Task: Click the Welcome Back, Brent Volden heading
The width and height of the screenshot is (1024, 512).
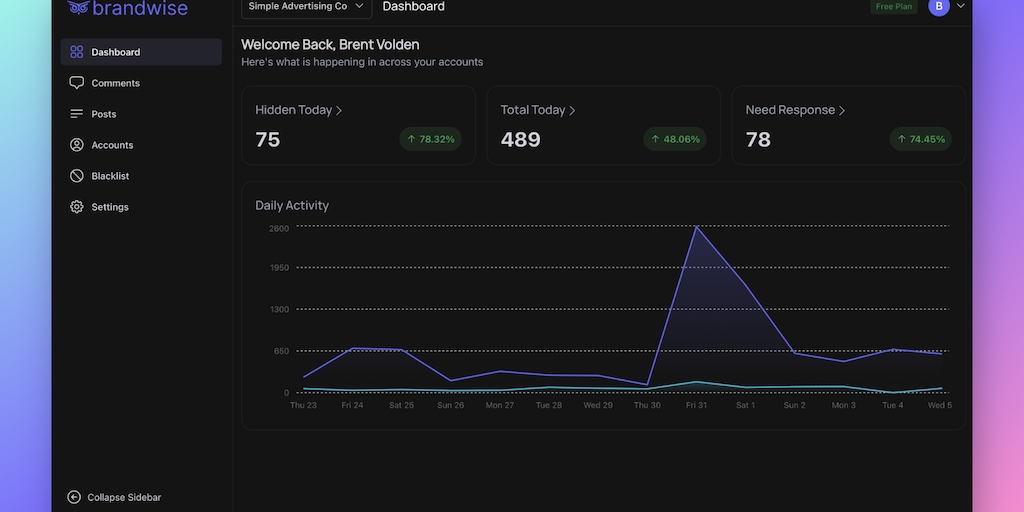Action: 330,44
